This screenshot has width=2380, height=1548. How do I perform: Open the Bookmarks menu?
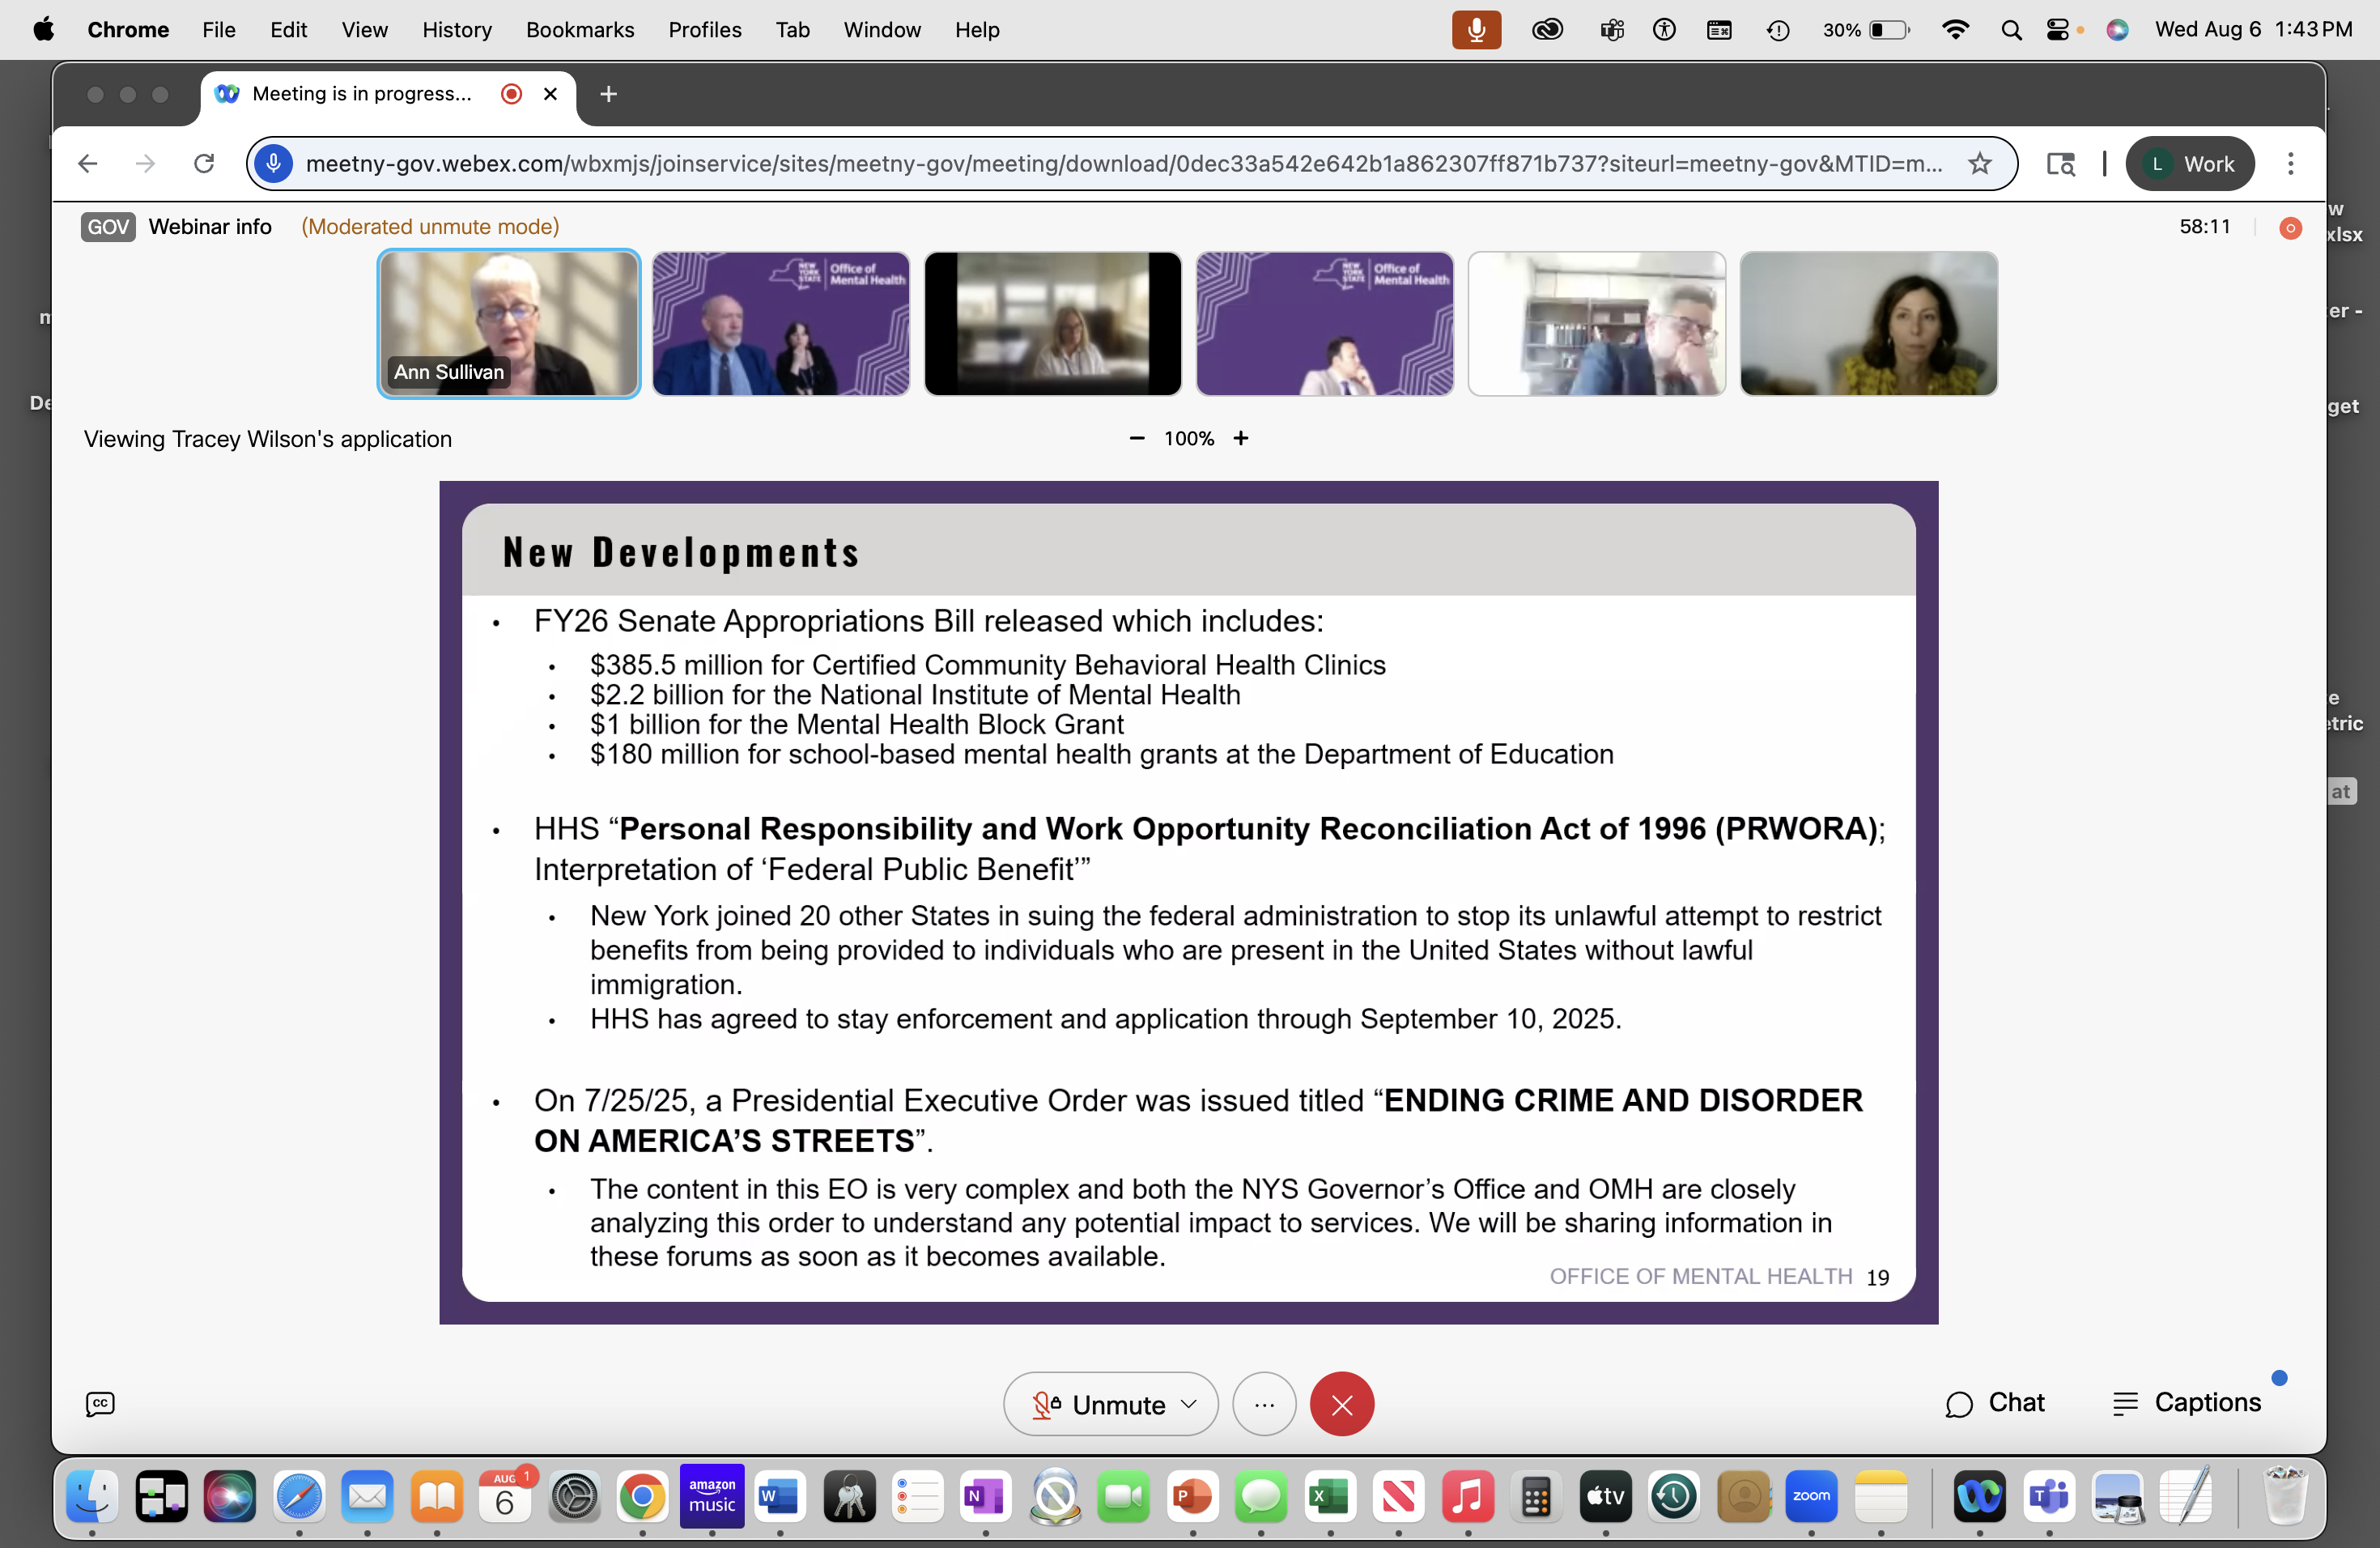tap(579, 30)
